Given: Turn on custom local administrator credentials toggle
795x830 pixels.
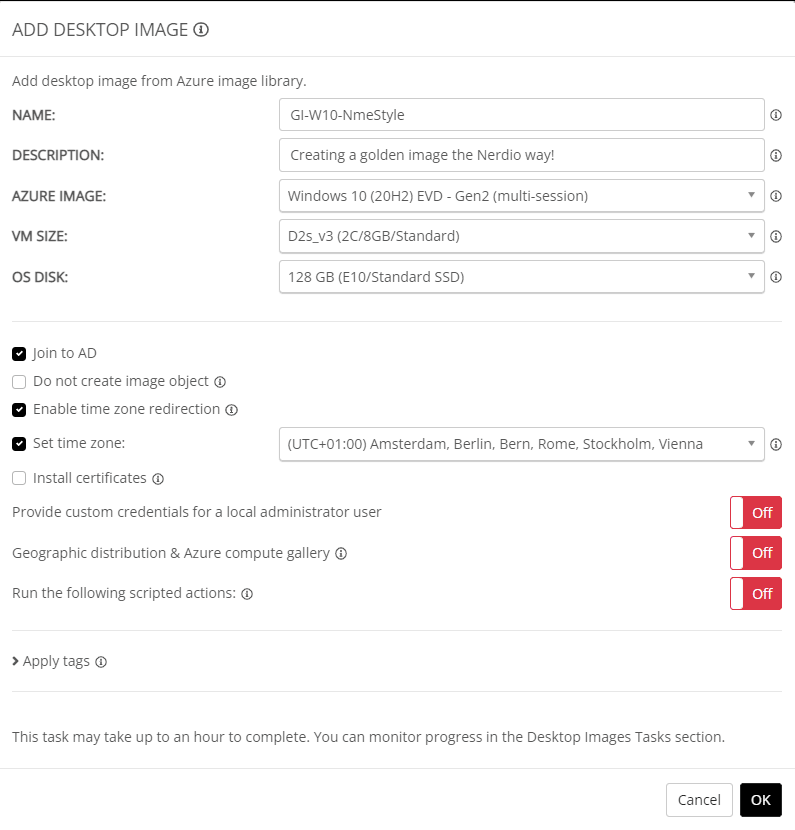Looking at the screenshot, I should [755, 512].
